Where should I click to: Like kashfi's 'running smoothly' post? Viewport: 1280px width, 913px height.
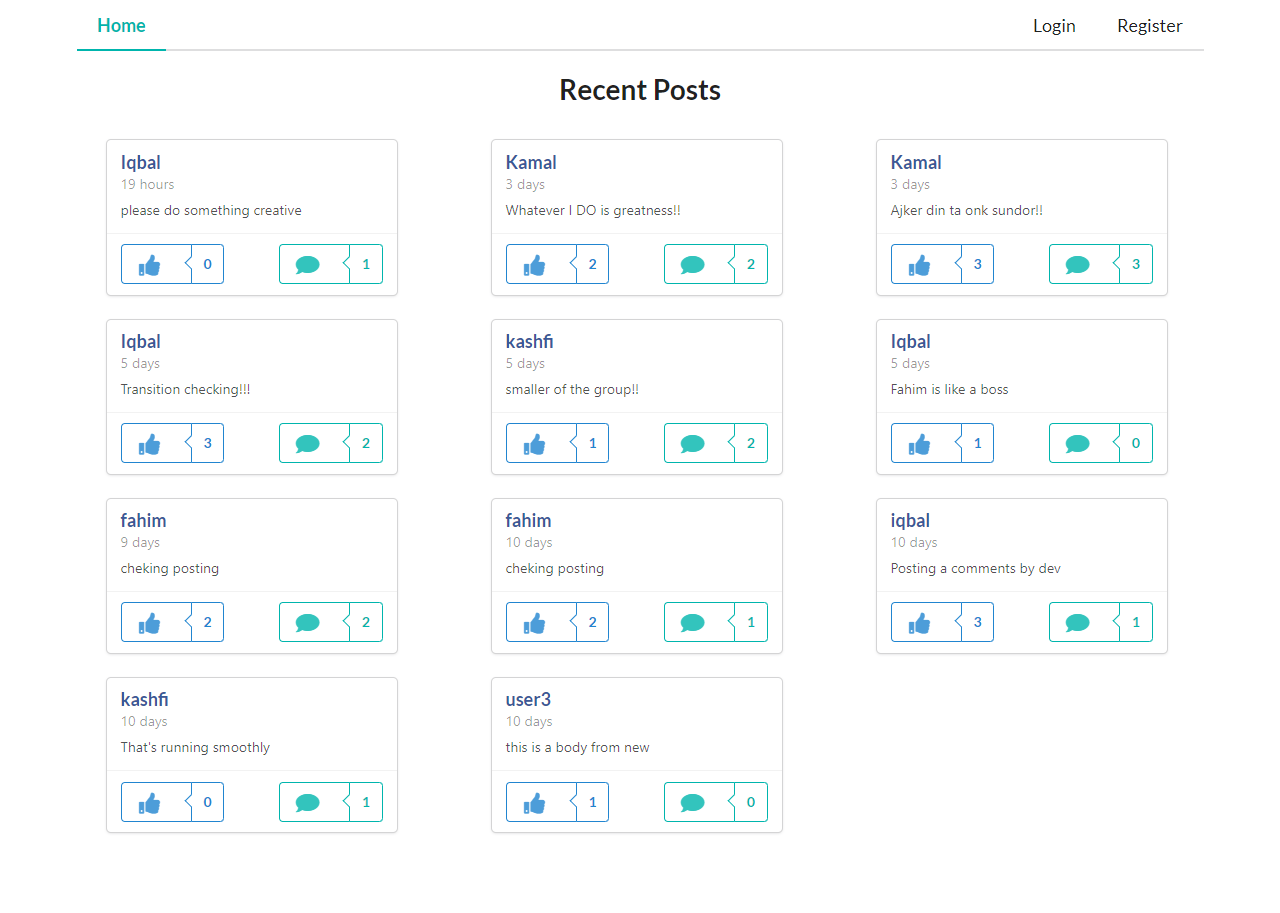point(151,801)
